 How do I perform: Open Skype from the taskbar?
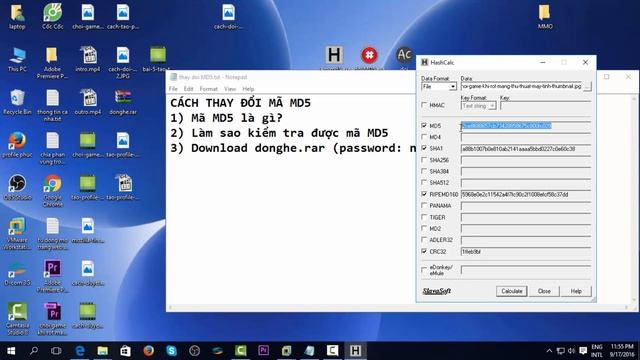pyautogui.click(x=171, y=351)
